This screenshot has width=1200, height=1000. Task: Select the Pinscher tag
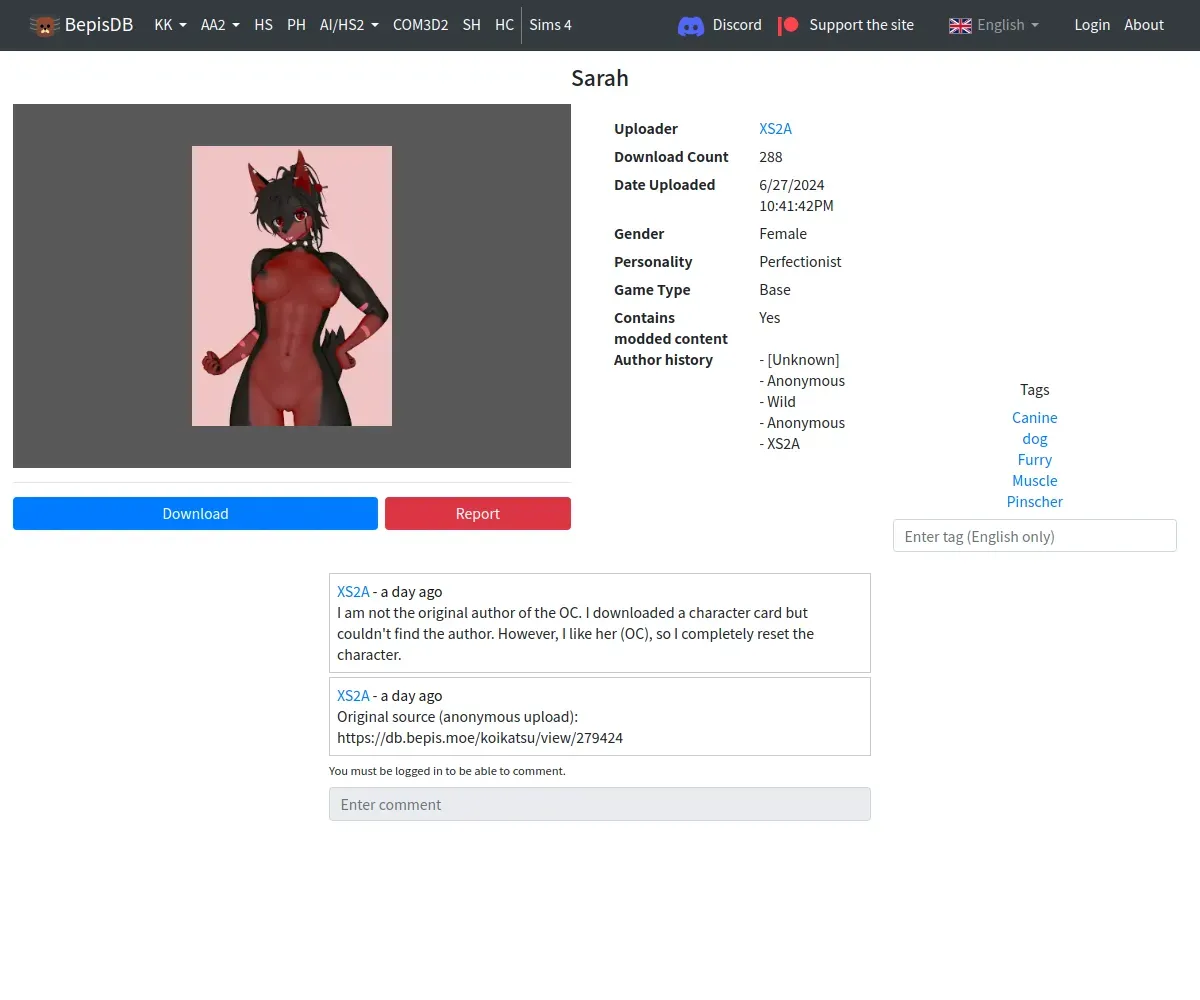click(1034, 501)
